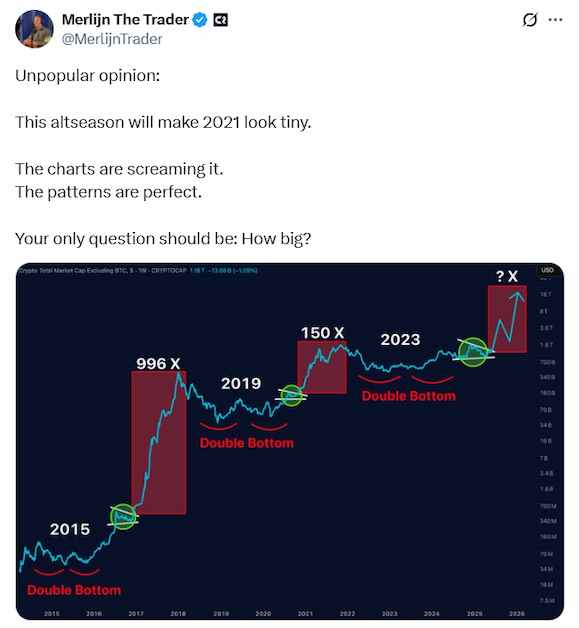579x628 pixels.
Task: Click the red projection box with arrow
Action: pos(507,319)
